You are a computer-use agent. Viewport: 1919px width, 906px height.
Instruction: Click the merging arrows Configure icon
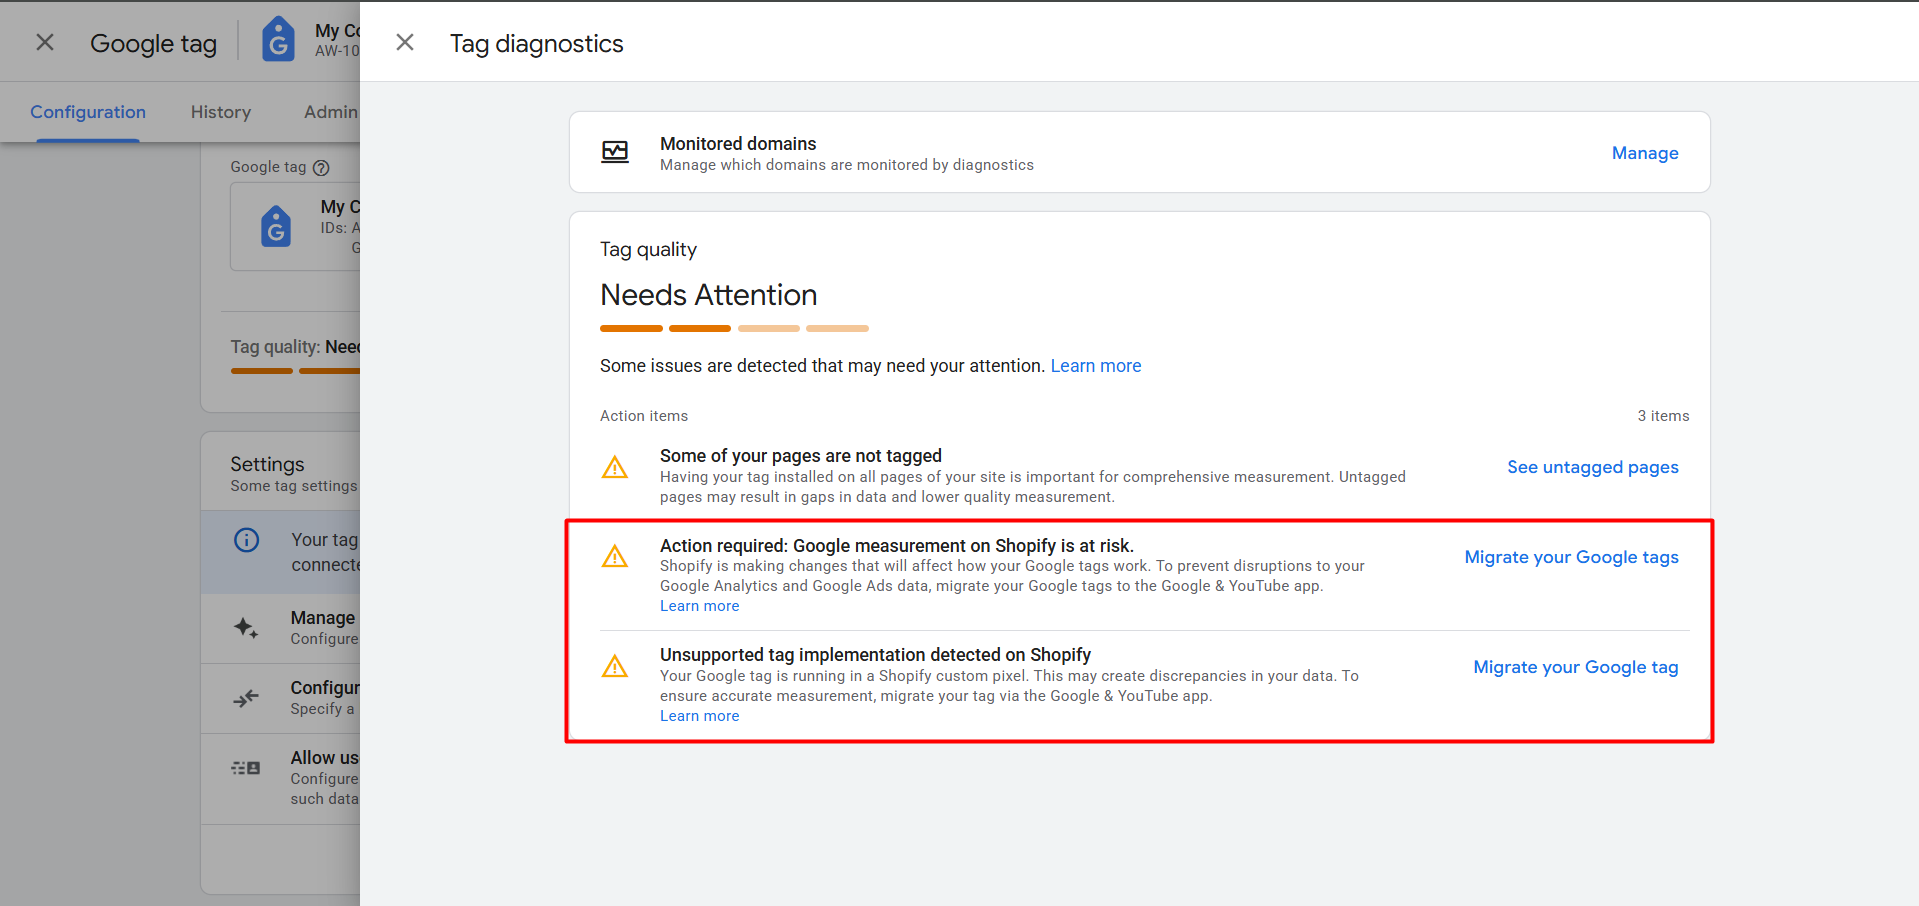246,698
